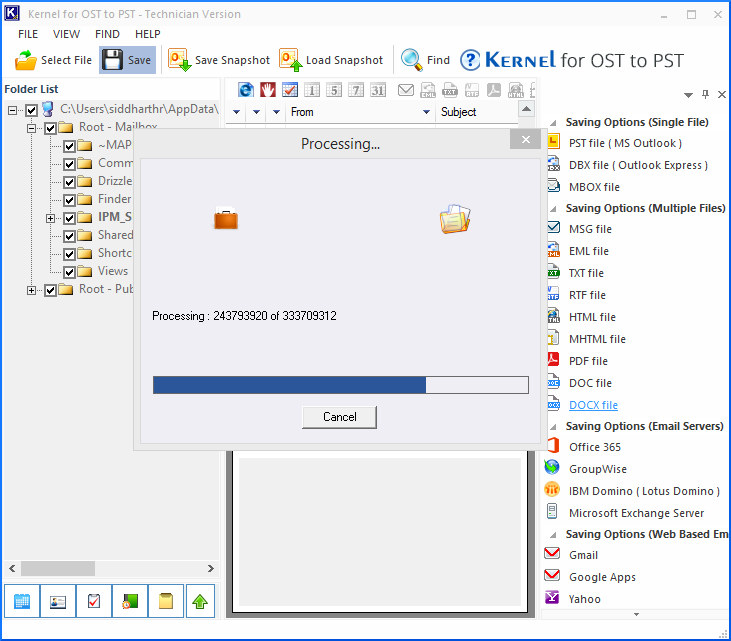Toggle the Drizzle folder checkbox
This screenshot has width=731, height=641.
pyautogui.click(x=69, y=182)
